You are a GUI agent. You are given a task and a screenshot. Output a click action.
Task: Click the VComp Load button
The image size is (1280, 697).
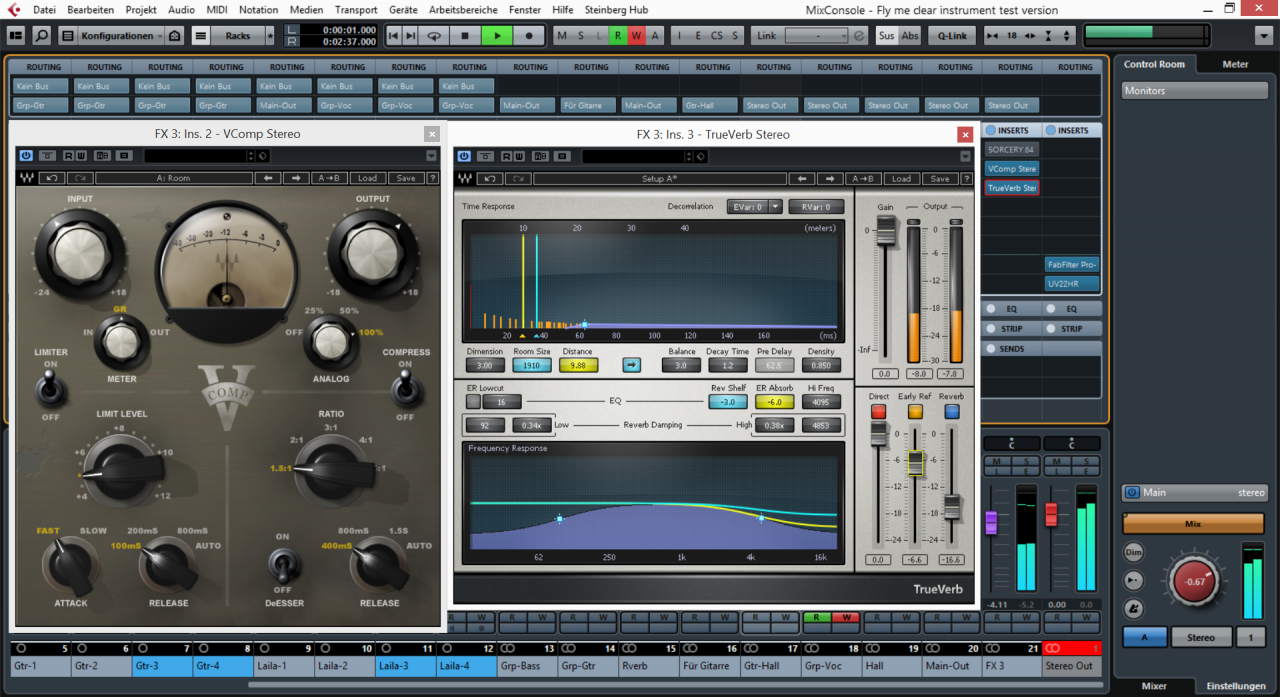[x=367, y=178]
